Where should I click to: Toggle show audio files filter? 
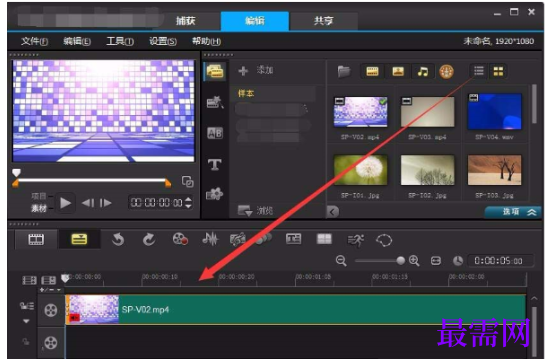(423, 71)
